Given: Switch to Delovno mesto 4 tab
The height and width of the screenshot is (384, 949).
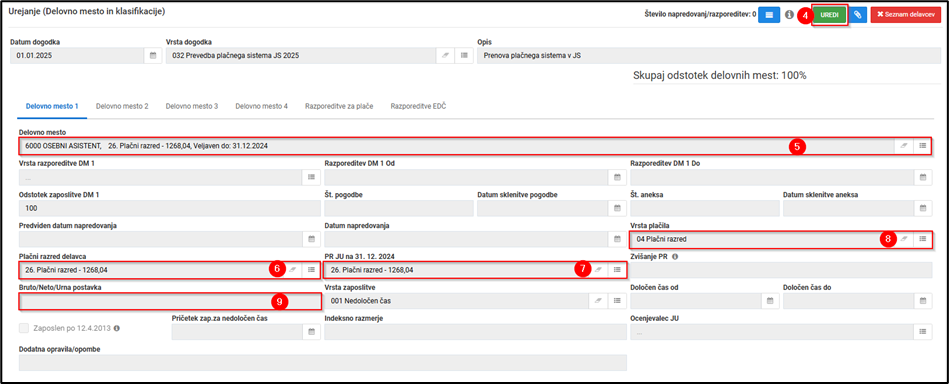Looking at the screenshot, I should tap(261, 106).
